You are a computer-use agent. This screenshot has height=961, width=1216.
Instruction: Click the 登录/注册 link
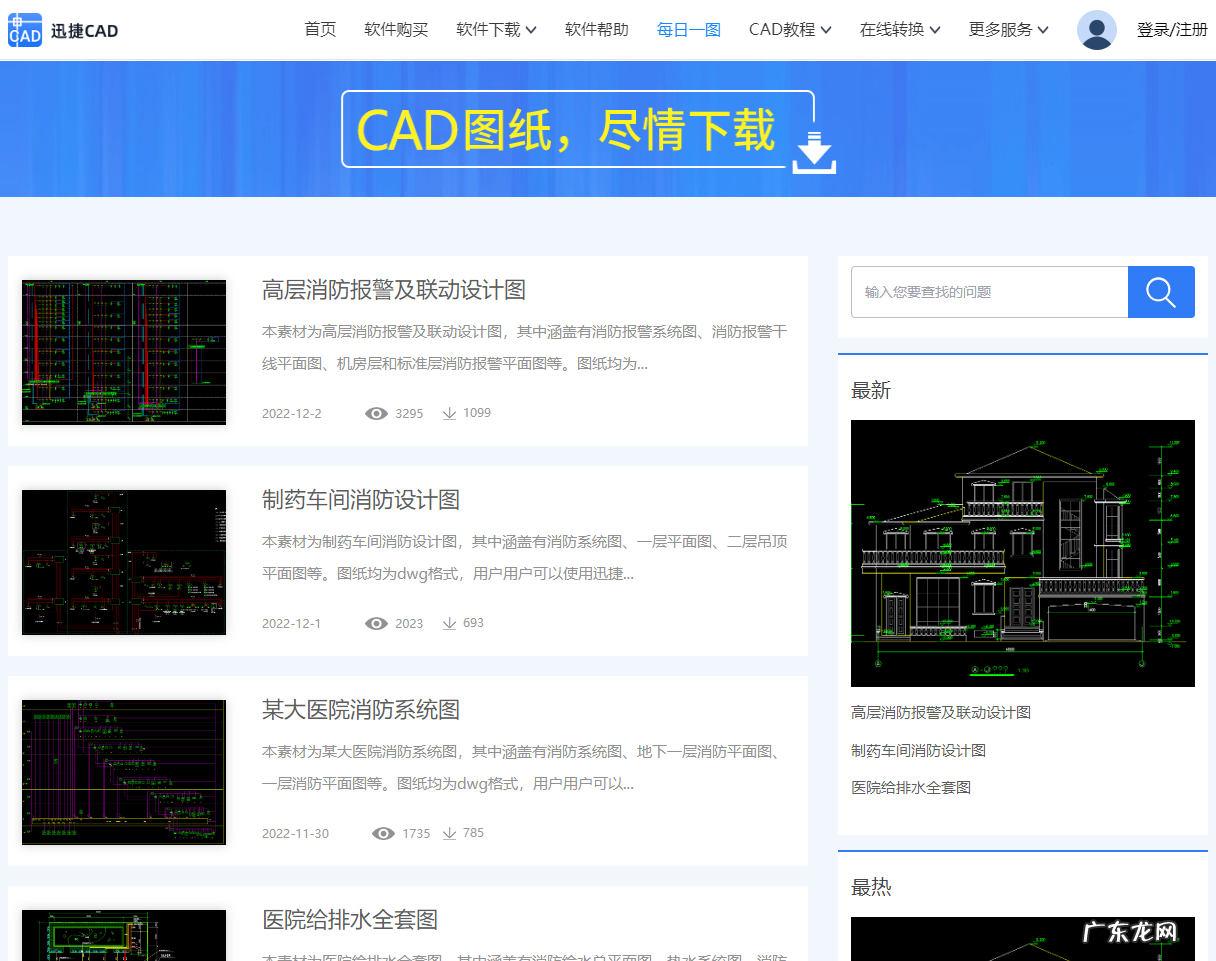(1172, 30)
